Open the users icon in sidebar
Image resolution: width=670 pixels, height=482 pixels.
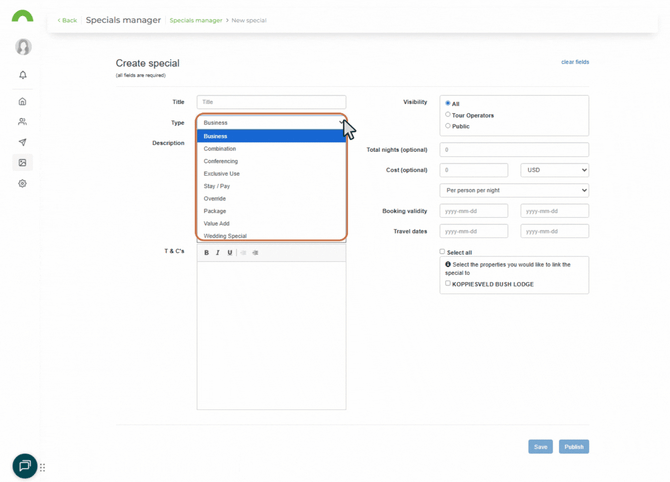[22, 122]
